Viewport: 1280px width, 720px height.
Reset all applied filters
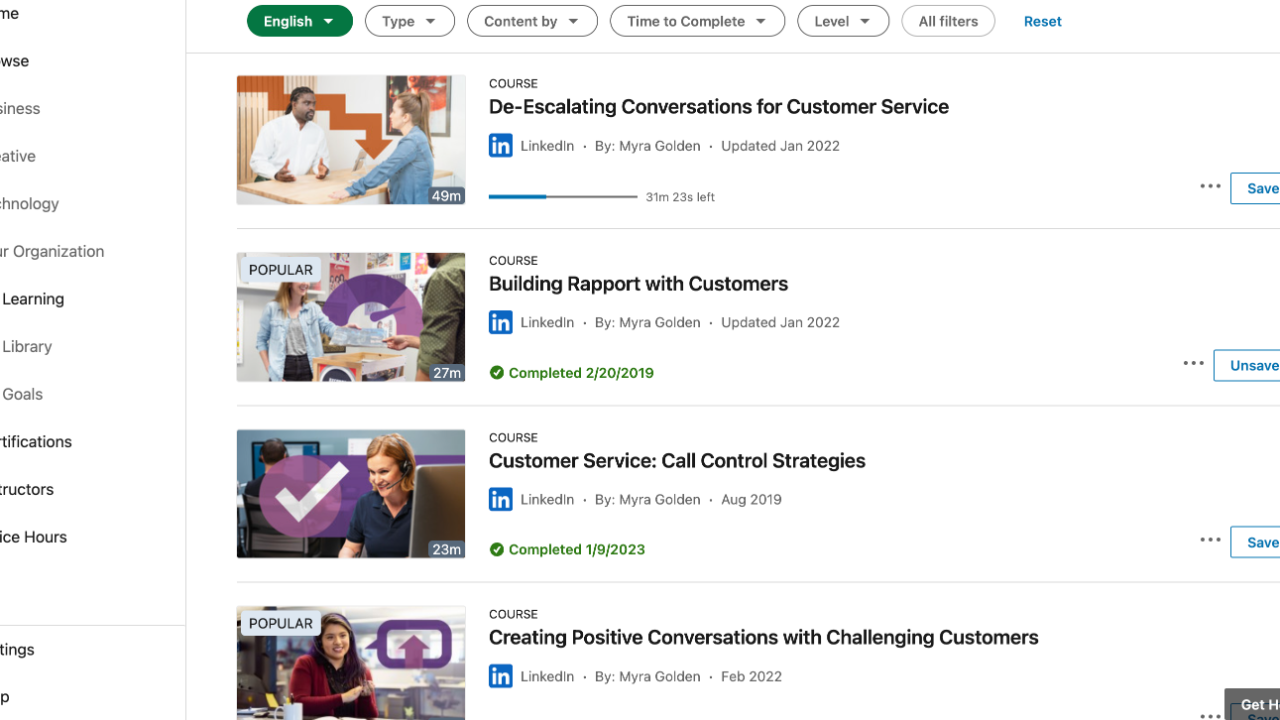coord(1042,21)
